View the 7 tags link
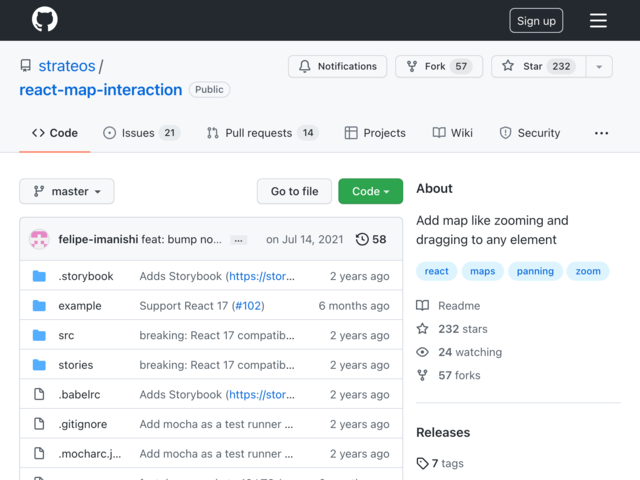This screenshot has width=640, height=480. tap(448, 464)
